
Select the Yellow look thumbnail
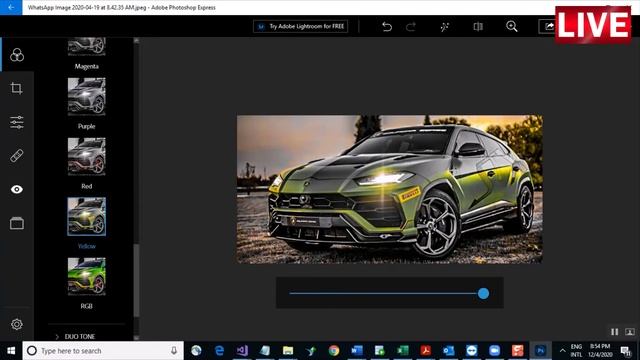pos(87,216)
